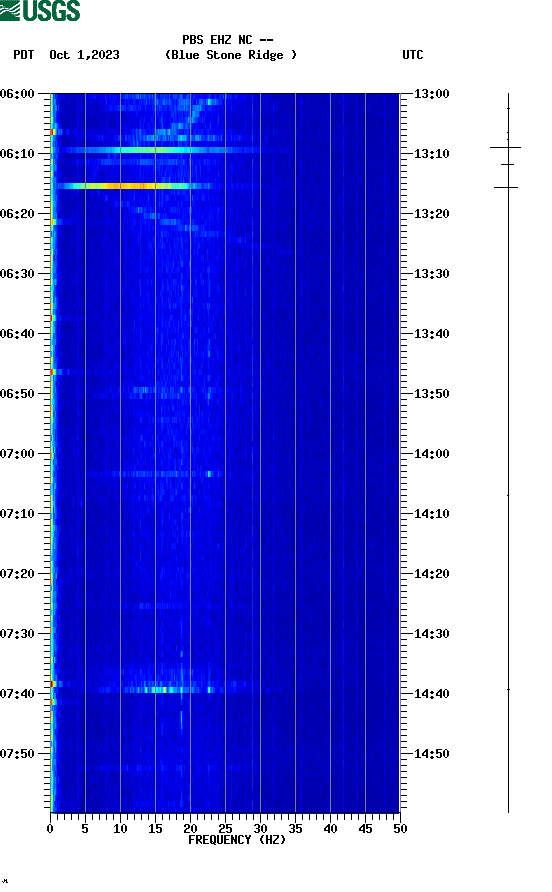Click the 13:00 UTC time label
This screenshot has height=892, width=552.
point(431,94)
